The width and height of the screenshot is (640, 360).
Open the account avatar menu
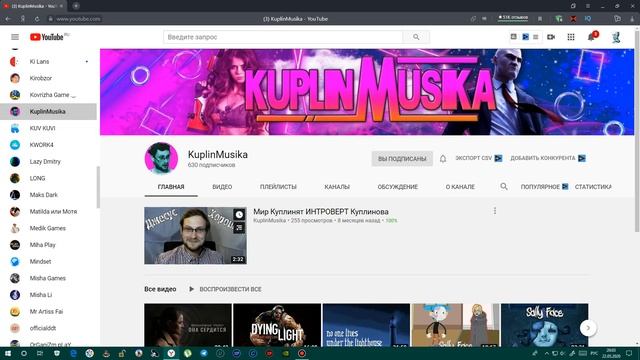click(616, 37)
